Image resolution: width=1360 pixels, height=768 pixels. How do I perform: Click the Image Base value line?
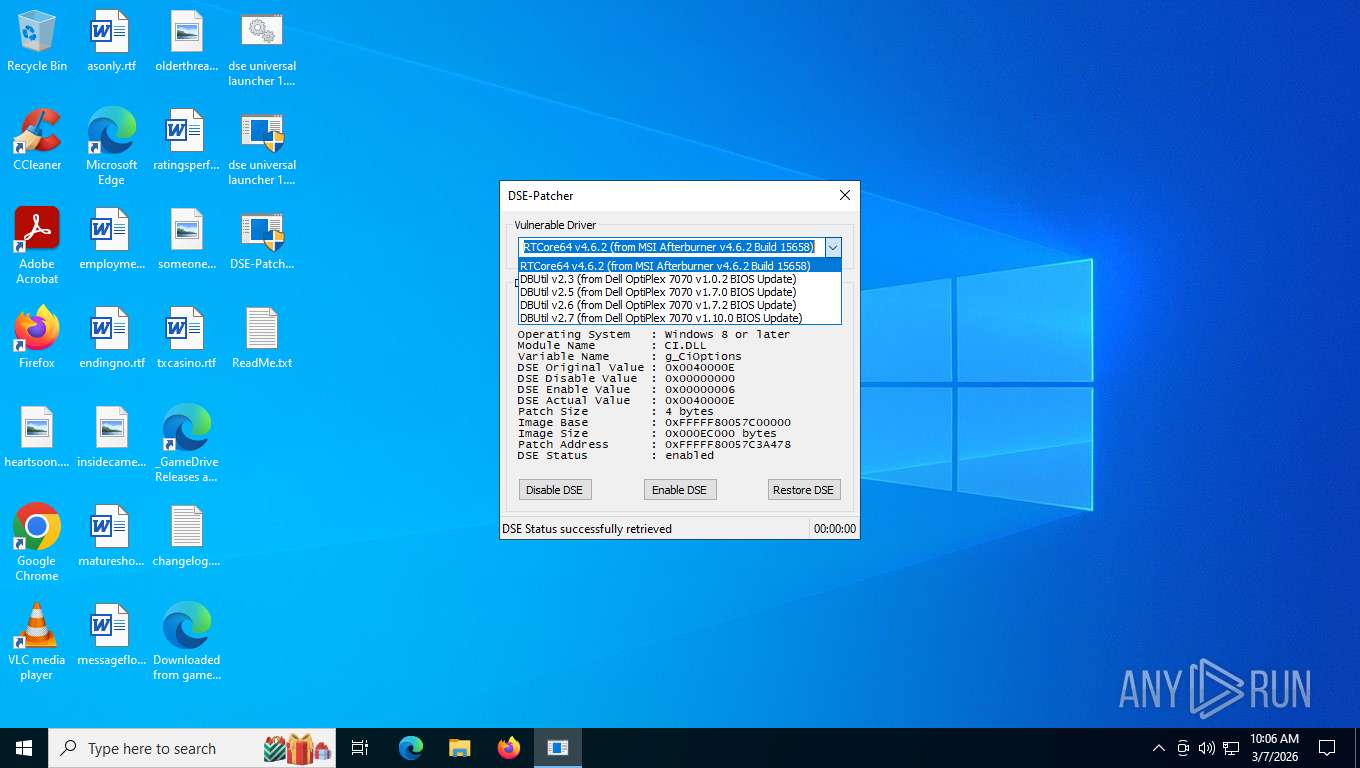click(654, 422)
